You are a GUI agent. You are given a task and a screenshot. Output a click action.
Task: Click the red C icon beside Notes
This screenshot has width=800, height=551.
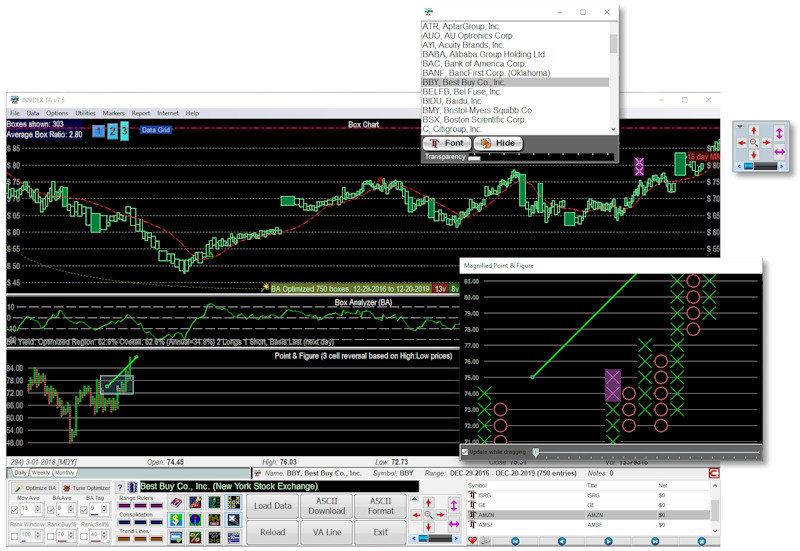[714, 473]
